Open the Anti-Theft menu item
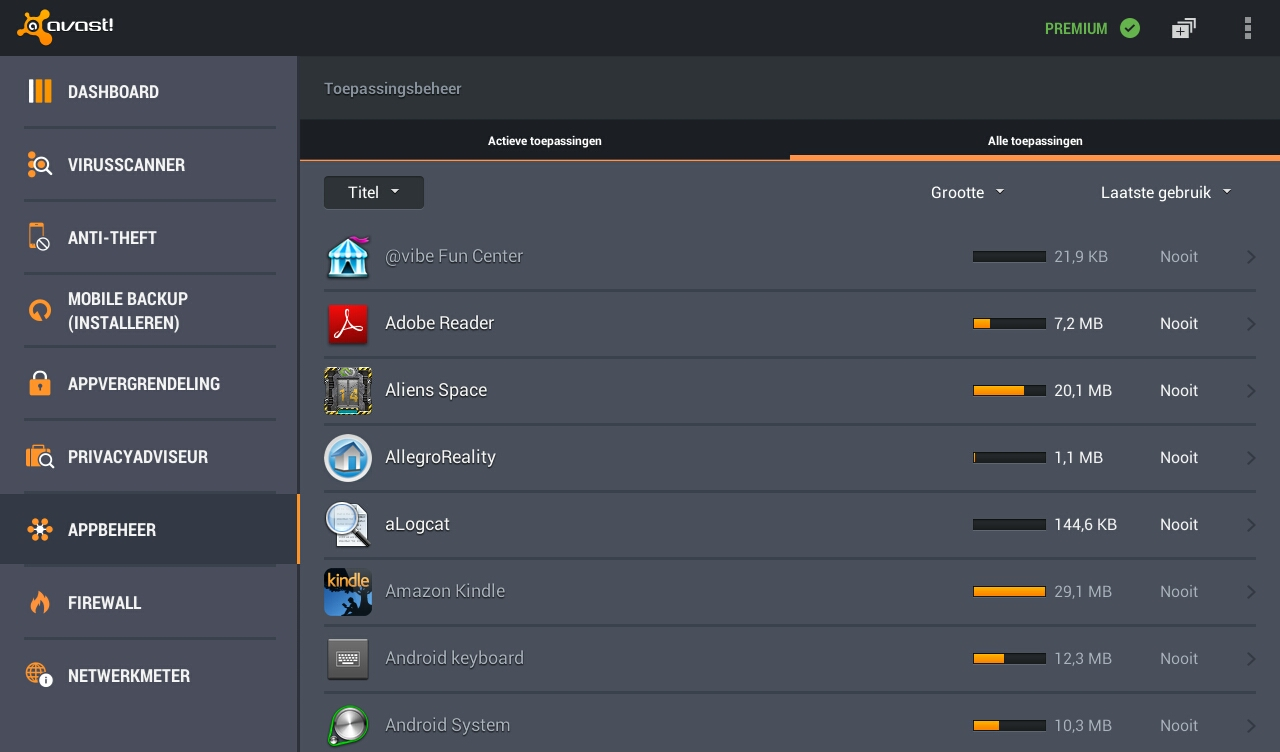 (x=149, y=238)
